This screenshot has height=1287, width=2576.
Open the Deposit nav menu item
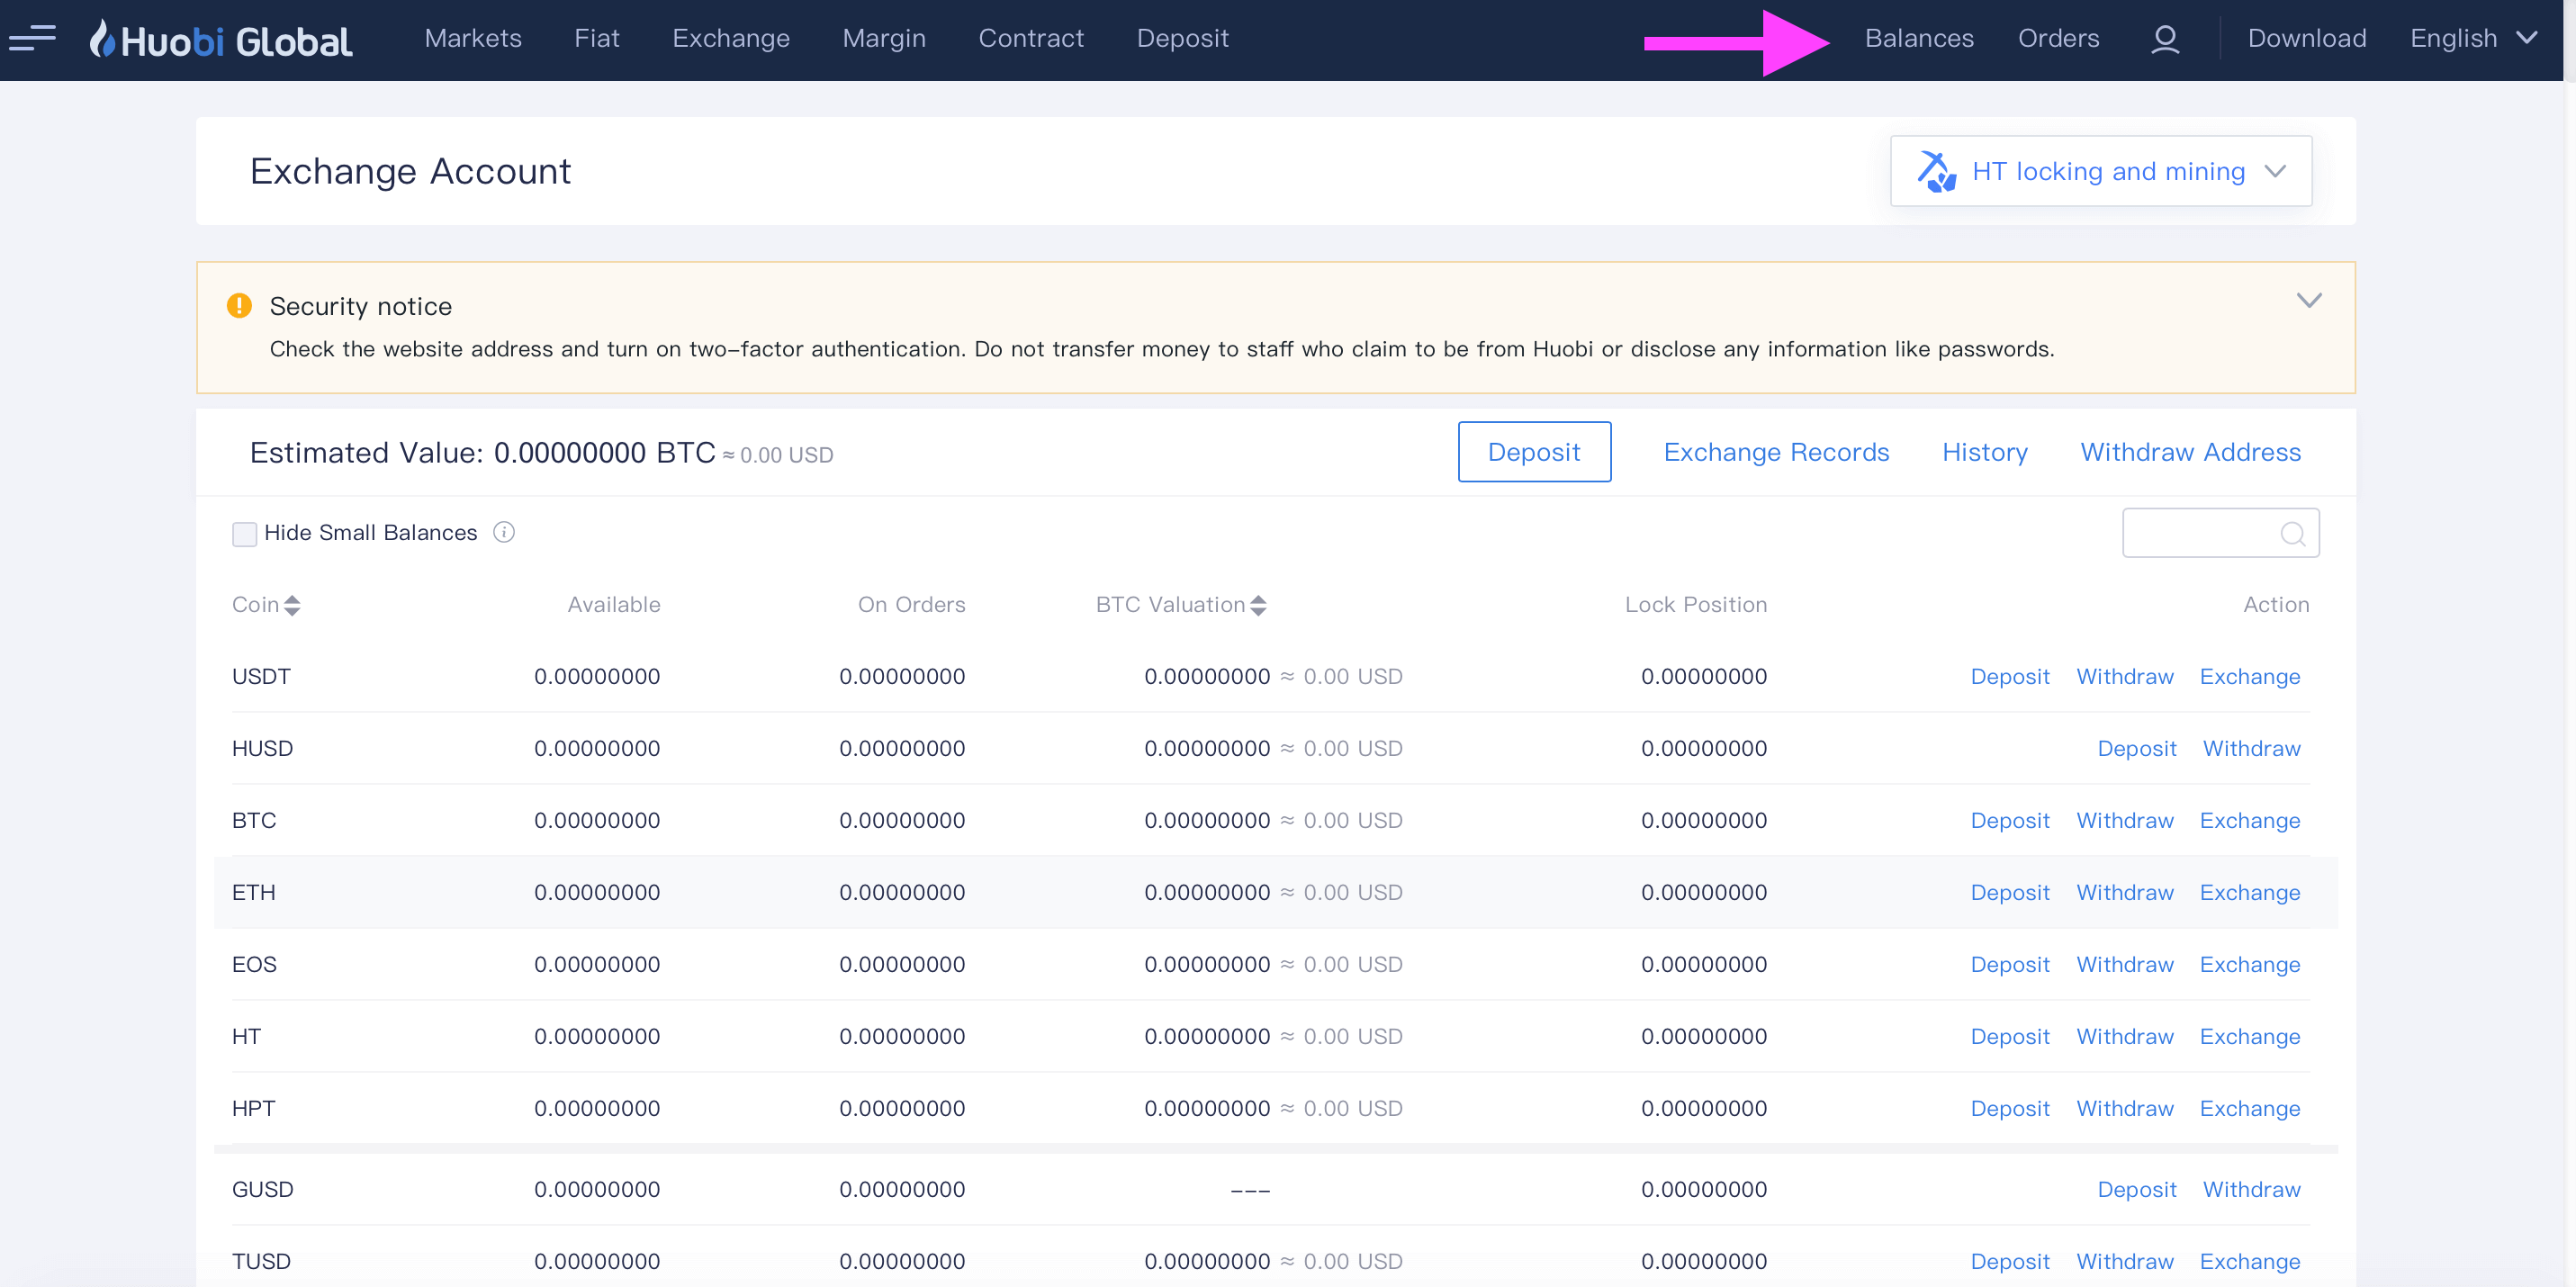pos(1183,39)
